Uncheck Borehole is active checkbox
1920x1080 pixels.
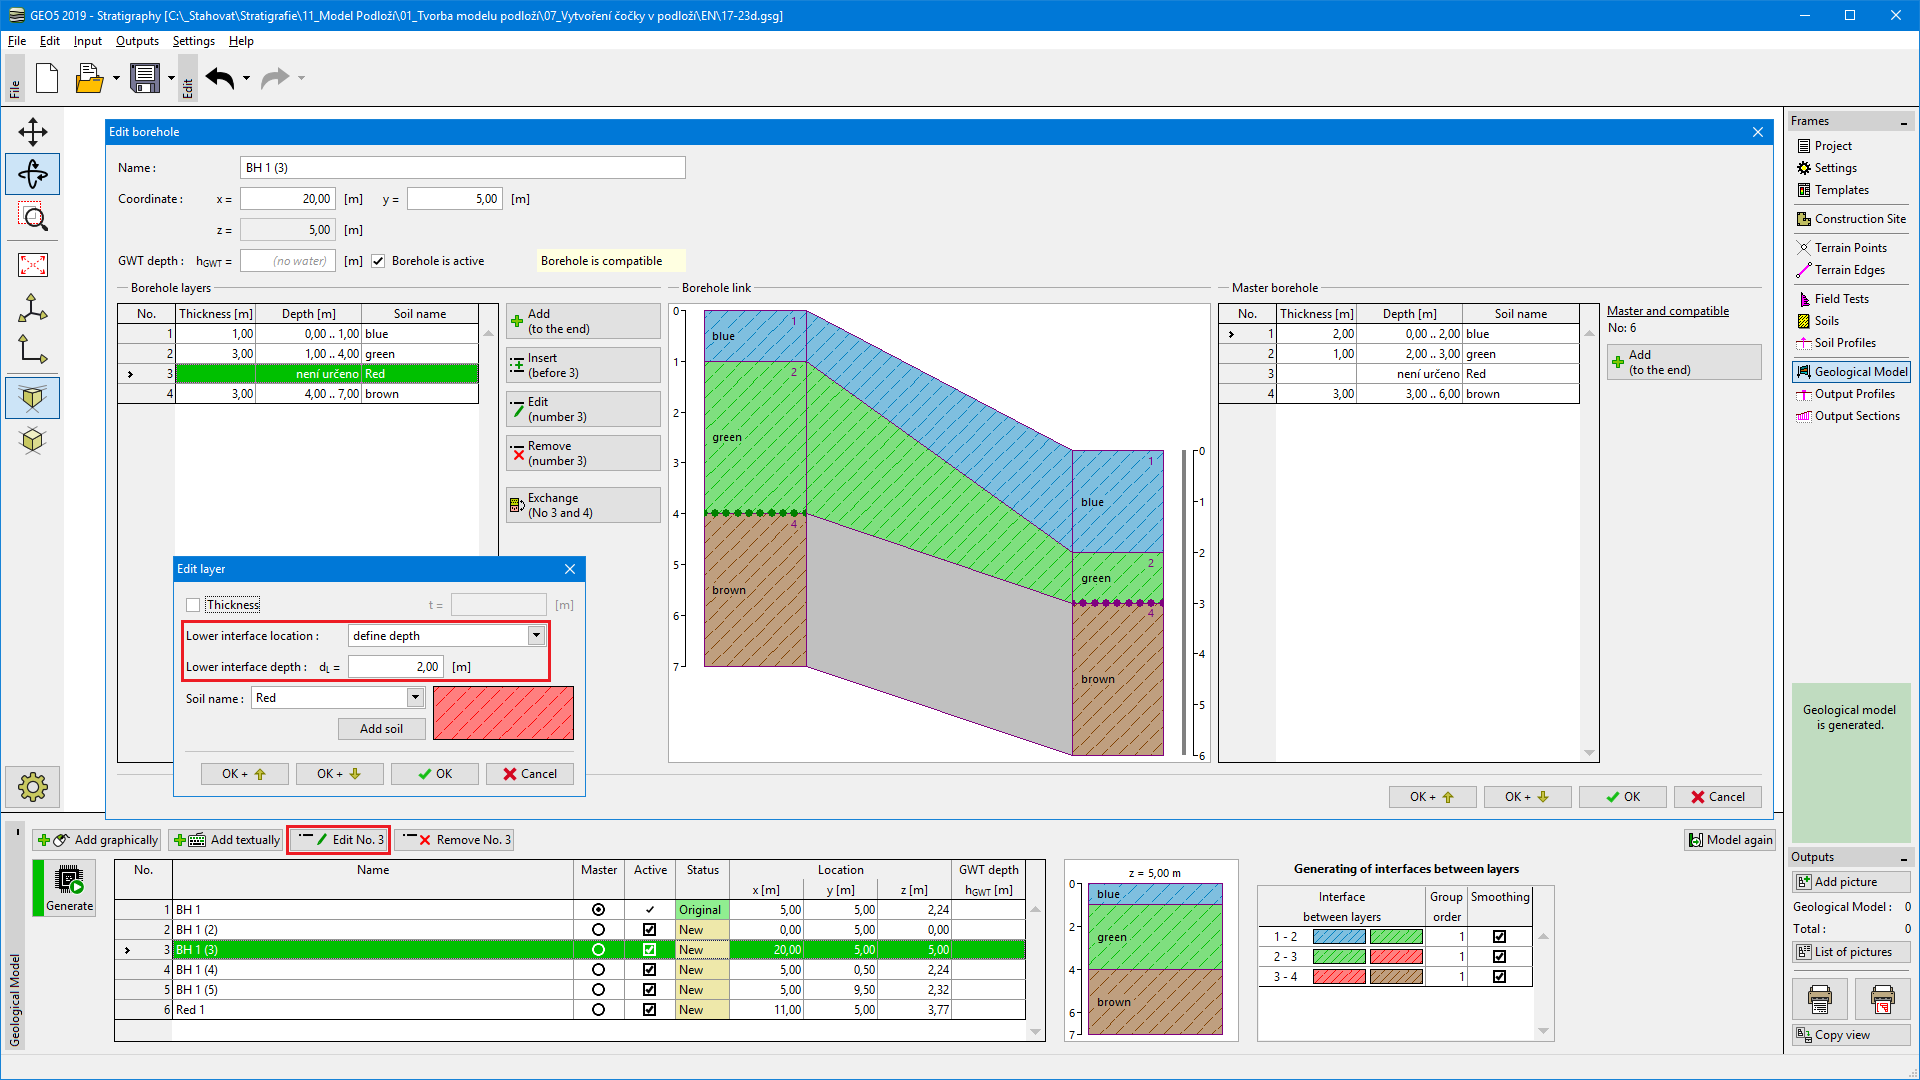click(378, 261)
